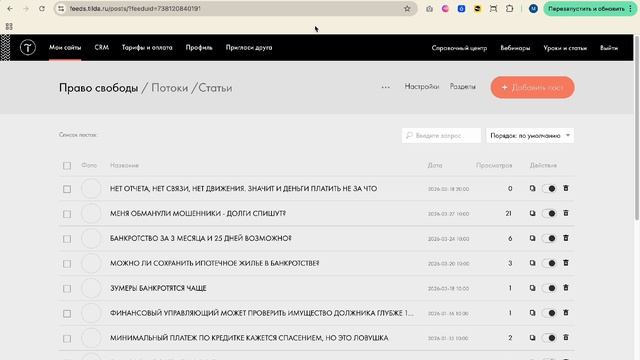Open the 'Профиль' menu item
Viewport: 640px width, 360px height.
(199, 47)
